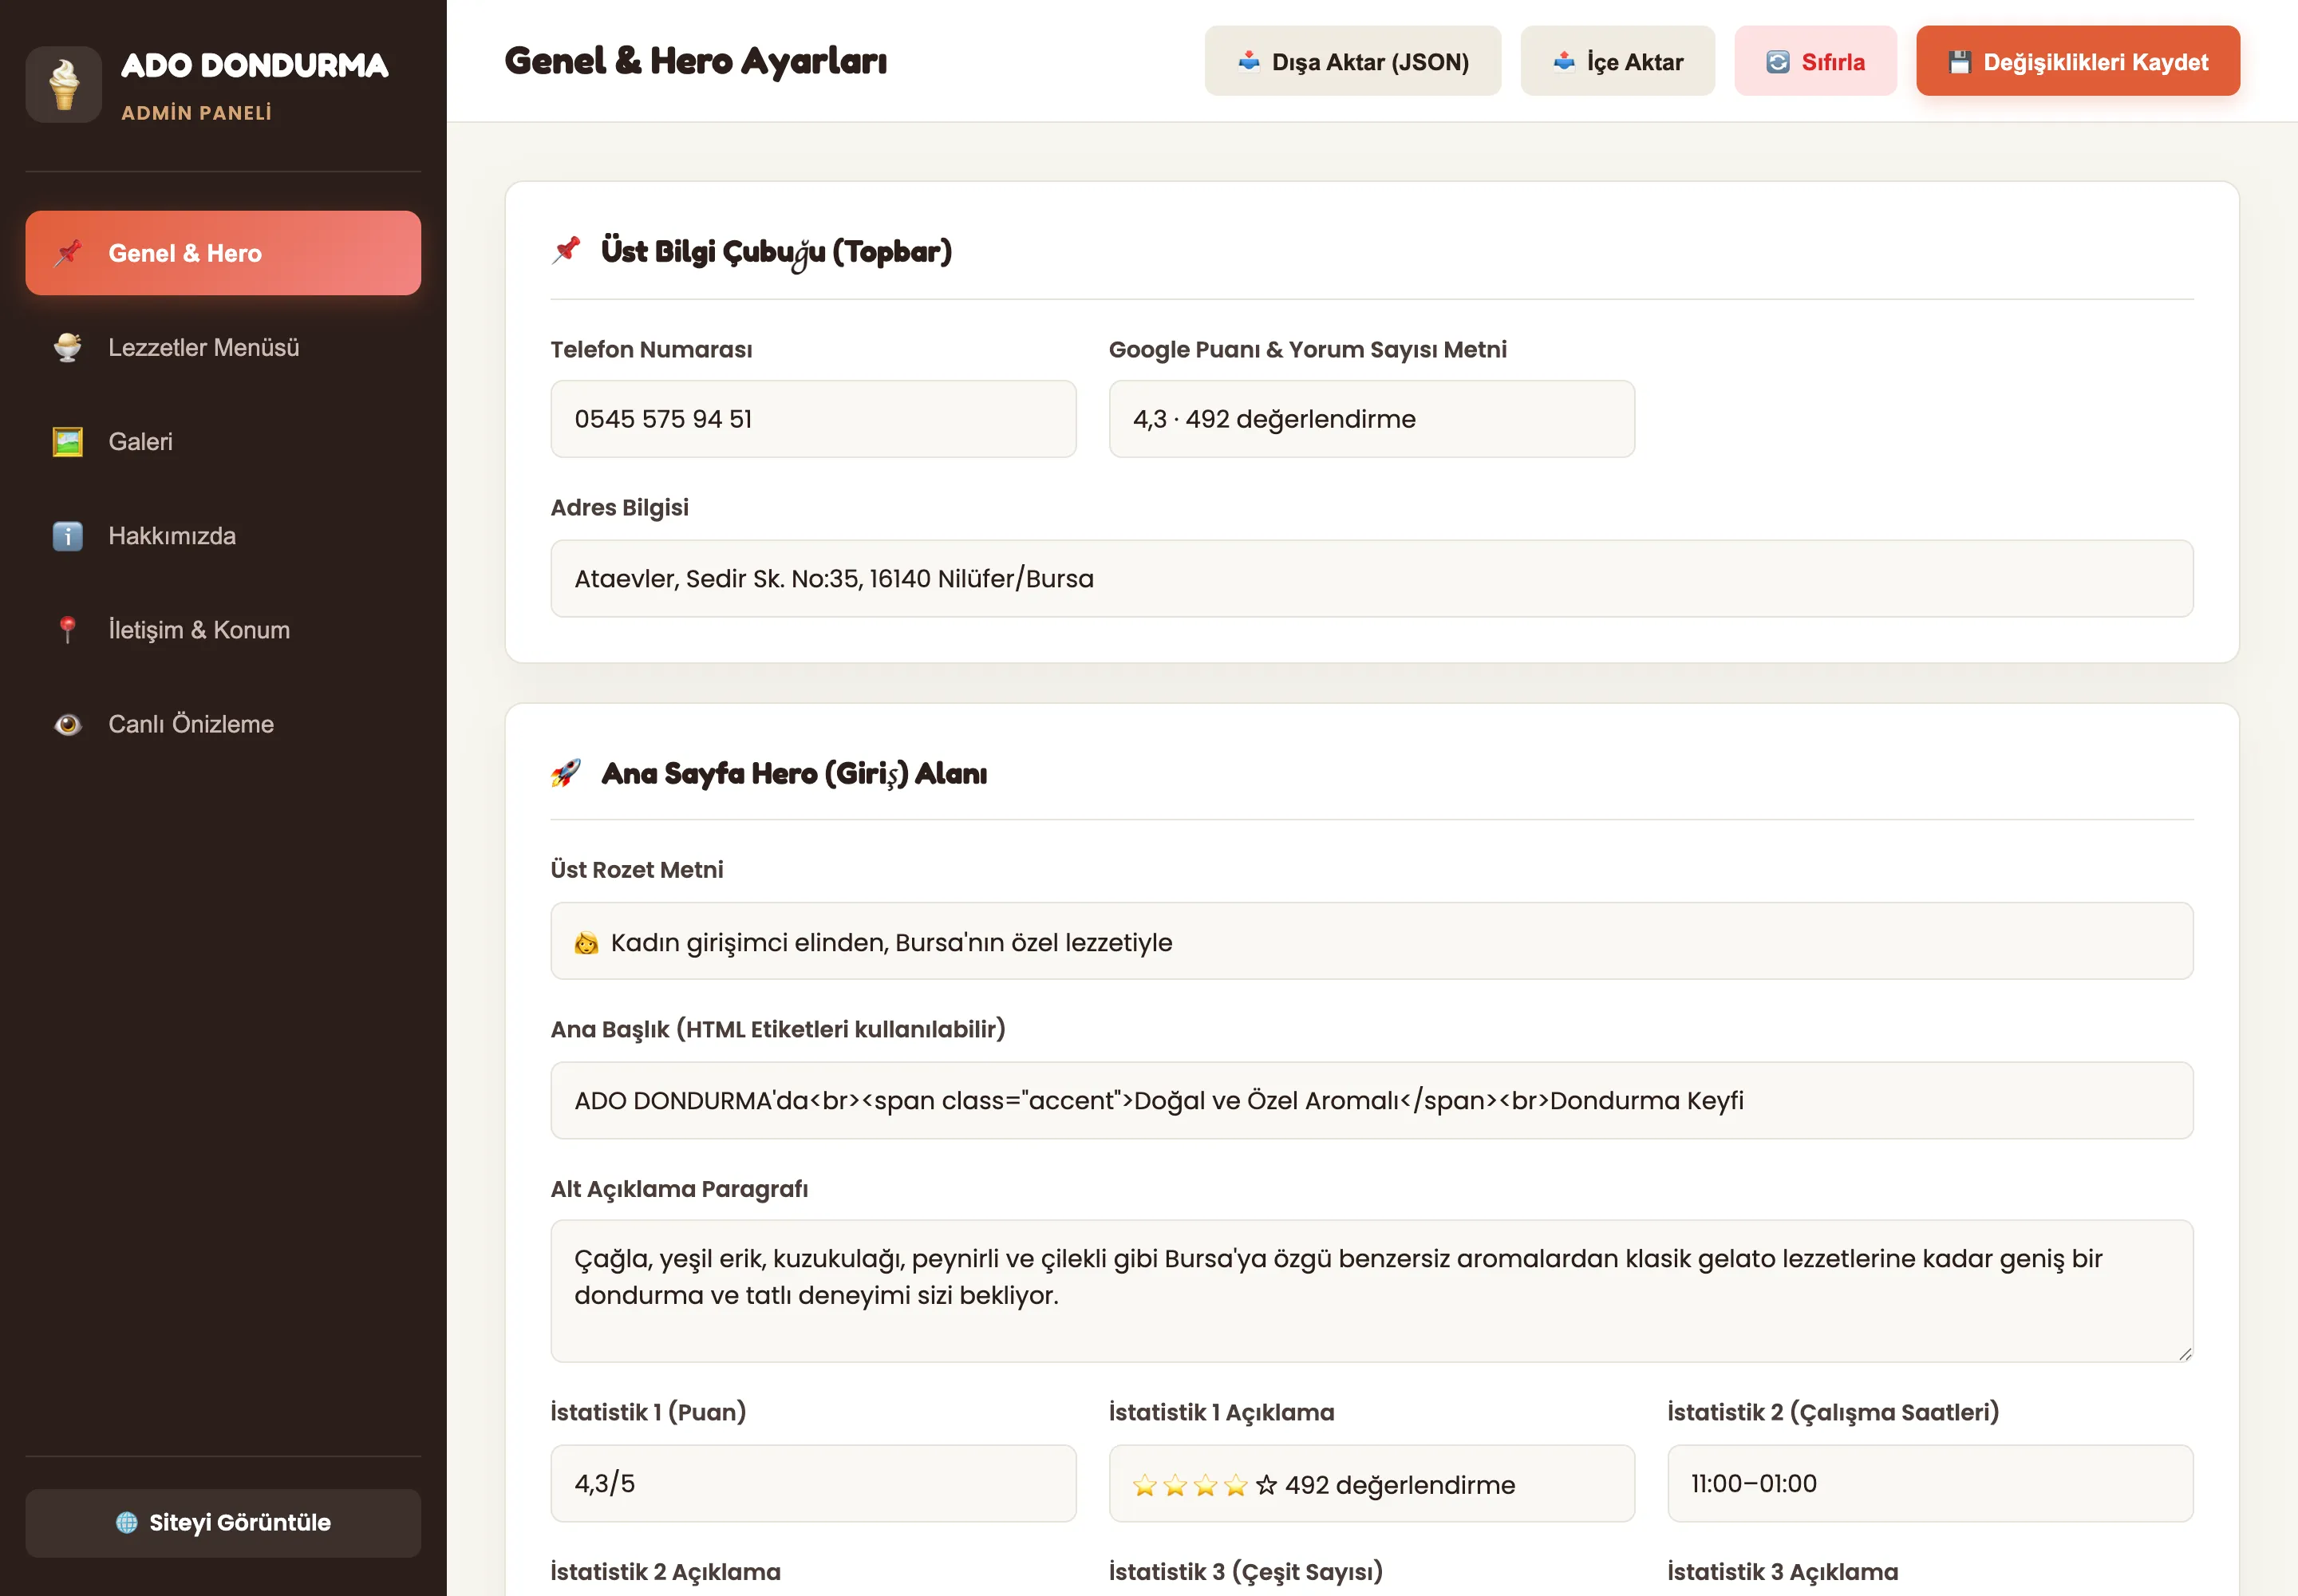
Task: Click the info icon beside Hakkımızda
Action: [68, 536]
